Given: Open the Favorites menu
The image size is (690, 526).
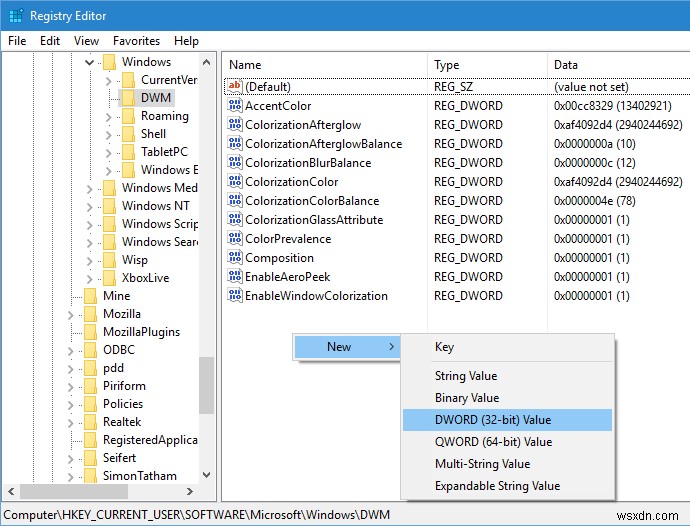Looking at the screenshot, I should tap(136, 41).
